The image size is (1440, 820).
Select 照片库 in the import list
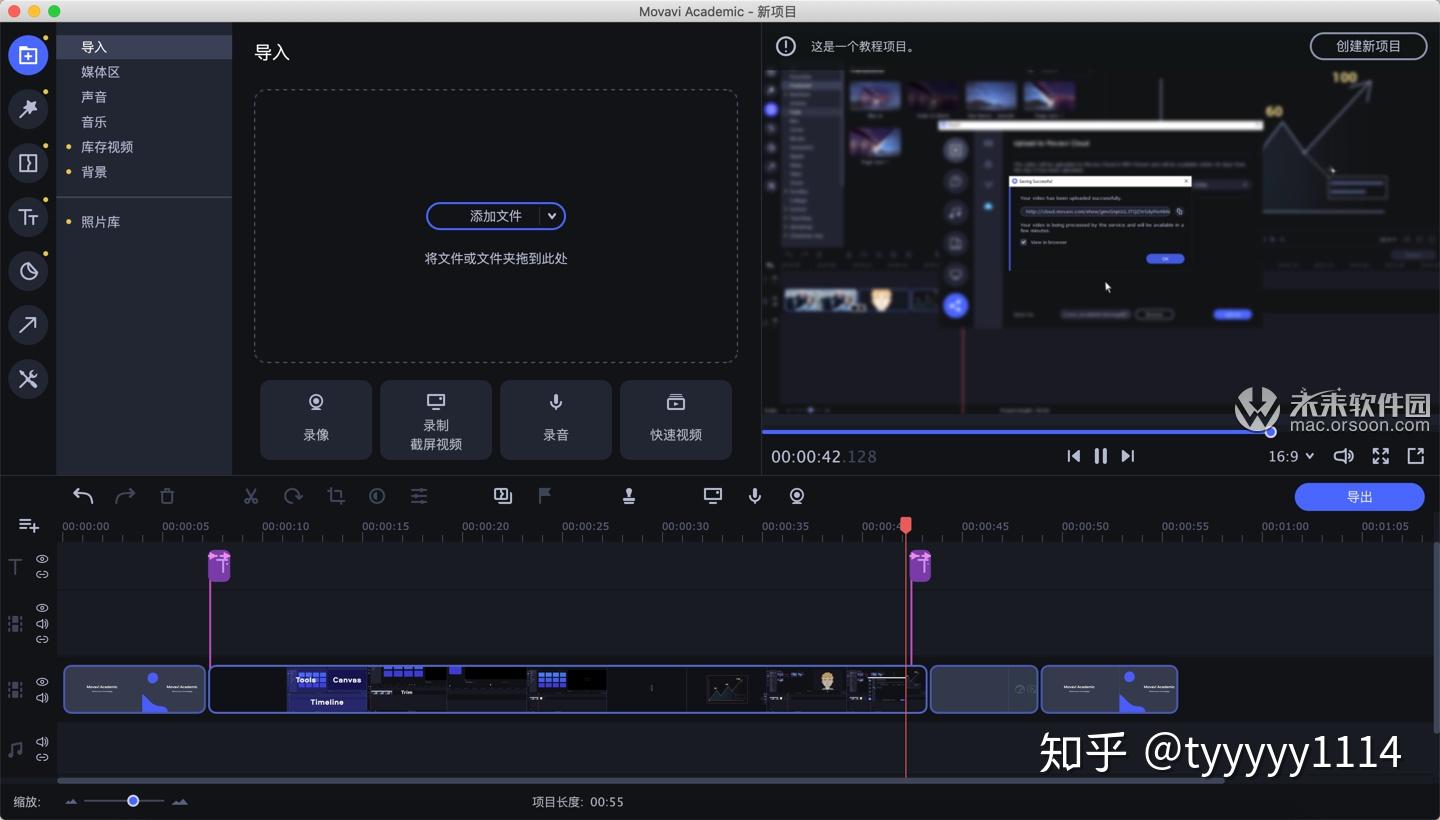pos(144,222)
